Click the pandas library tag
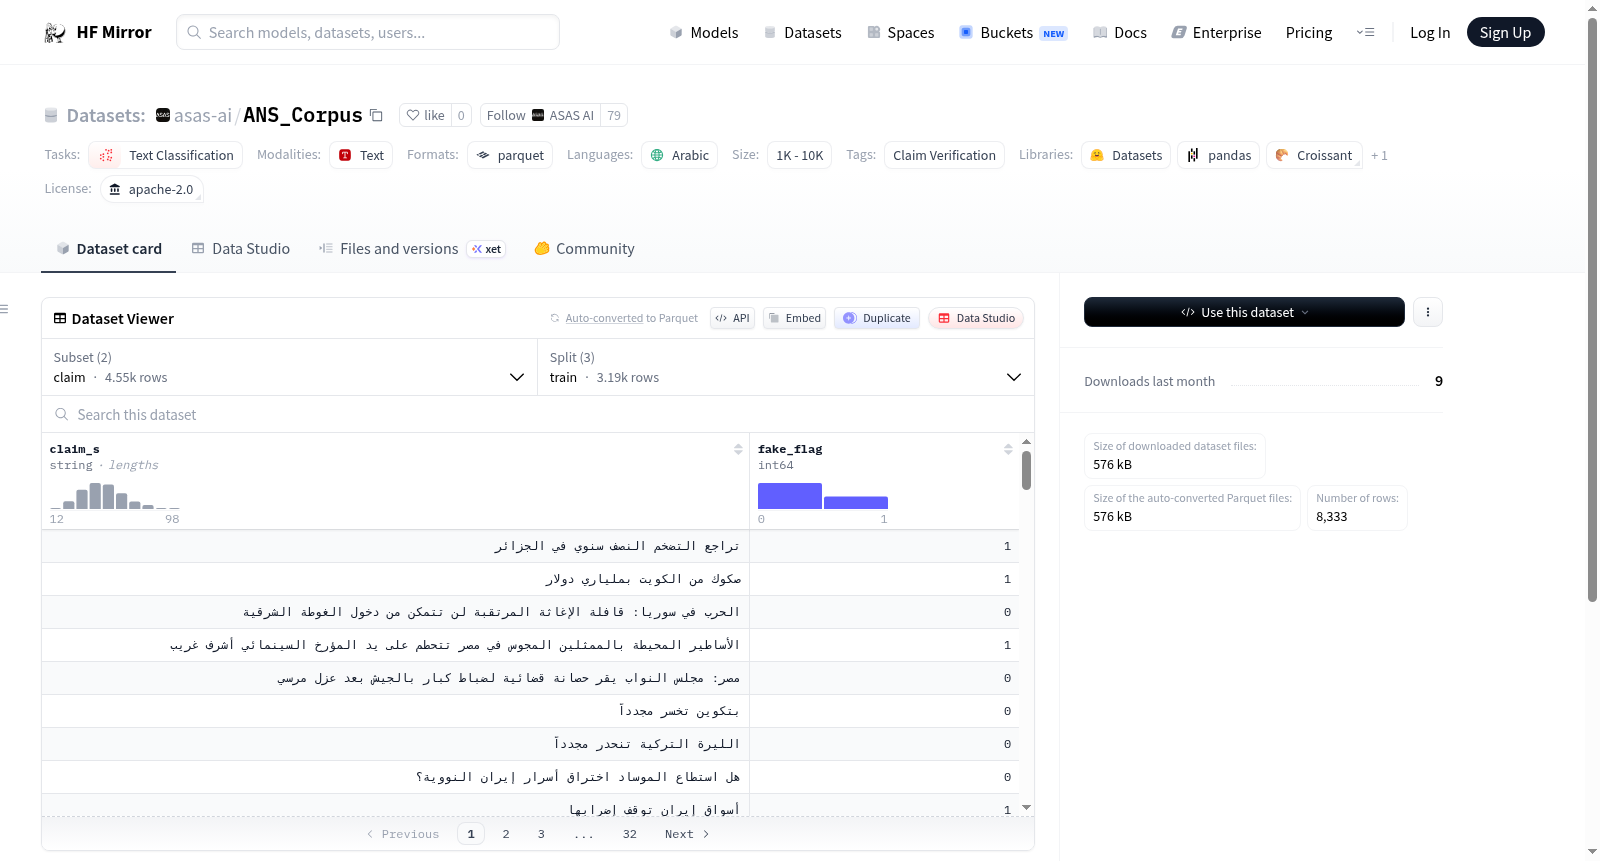This screenshot has width=1600, height=861. pyautogui.click(x=1218, y=155)
